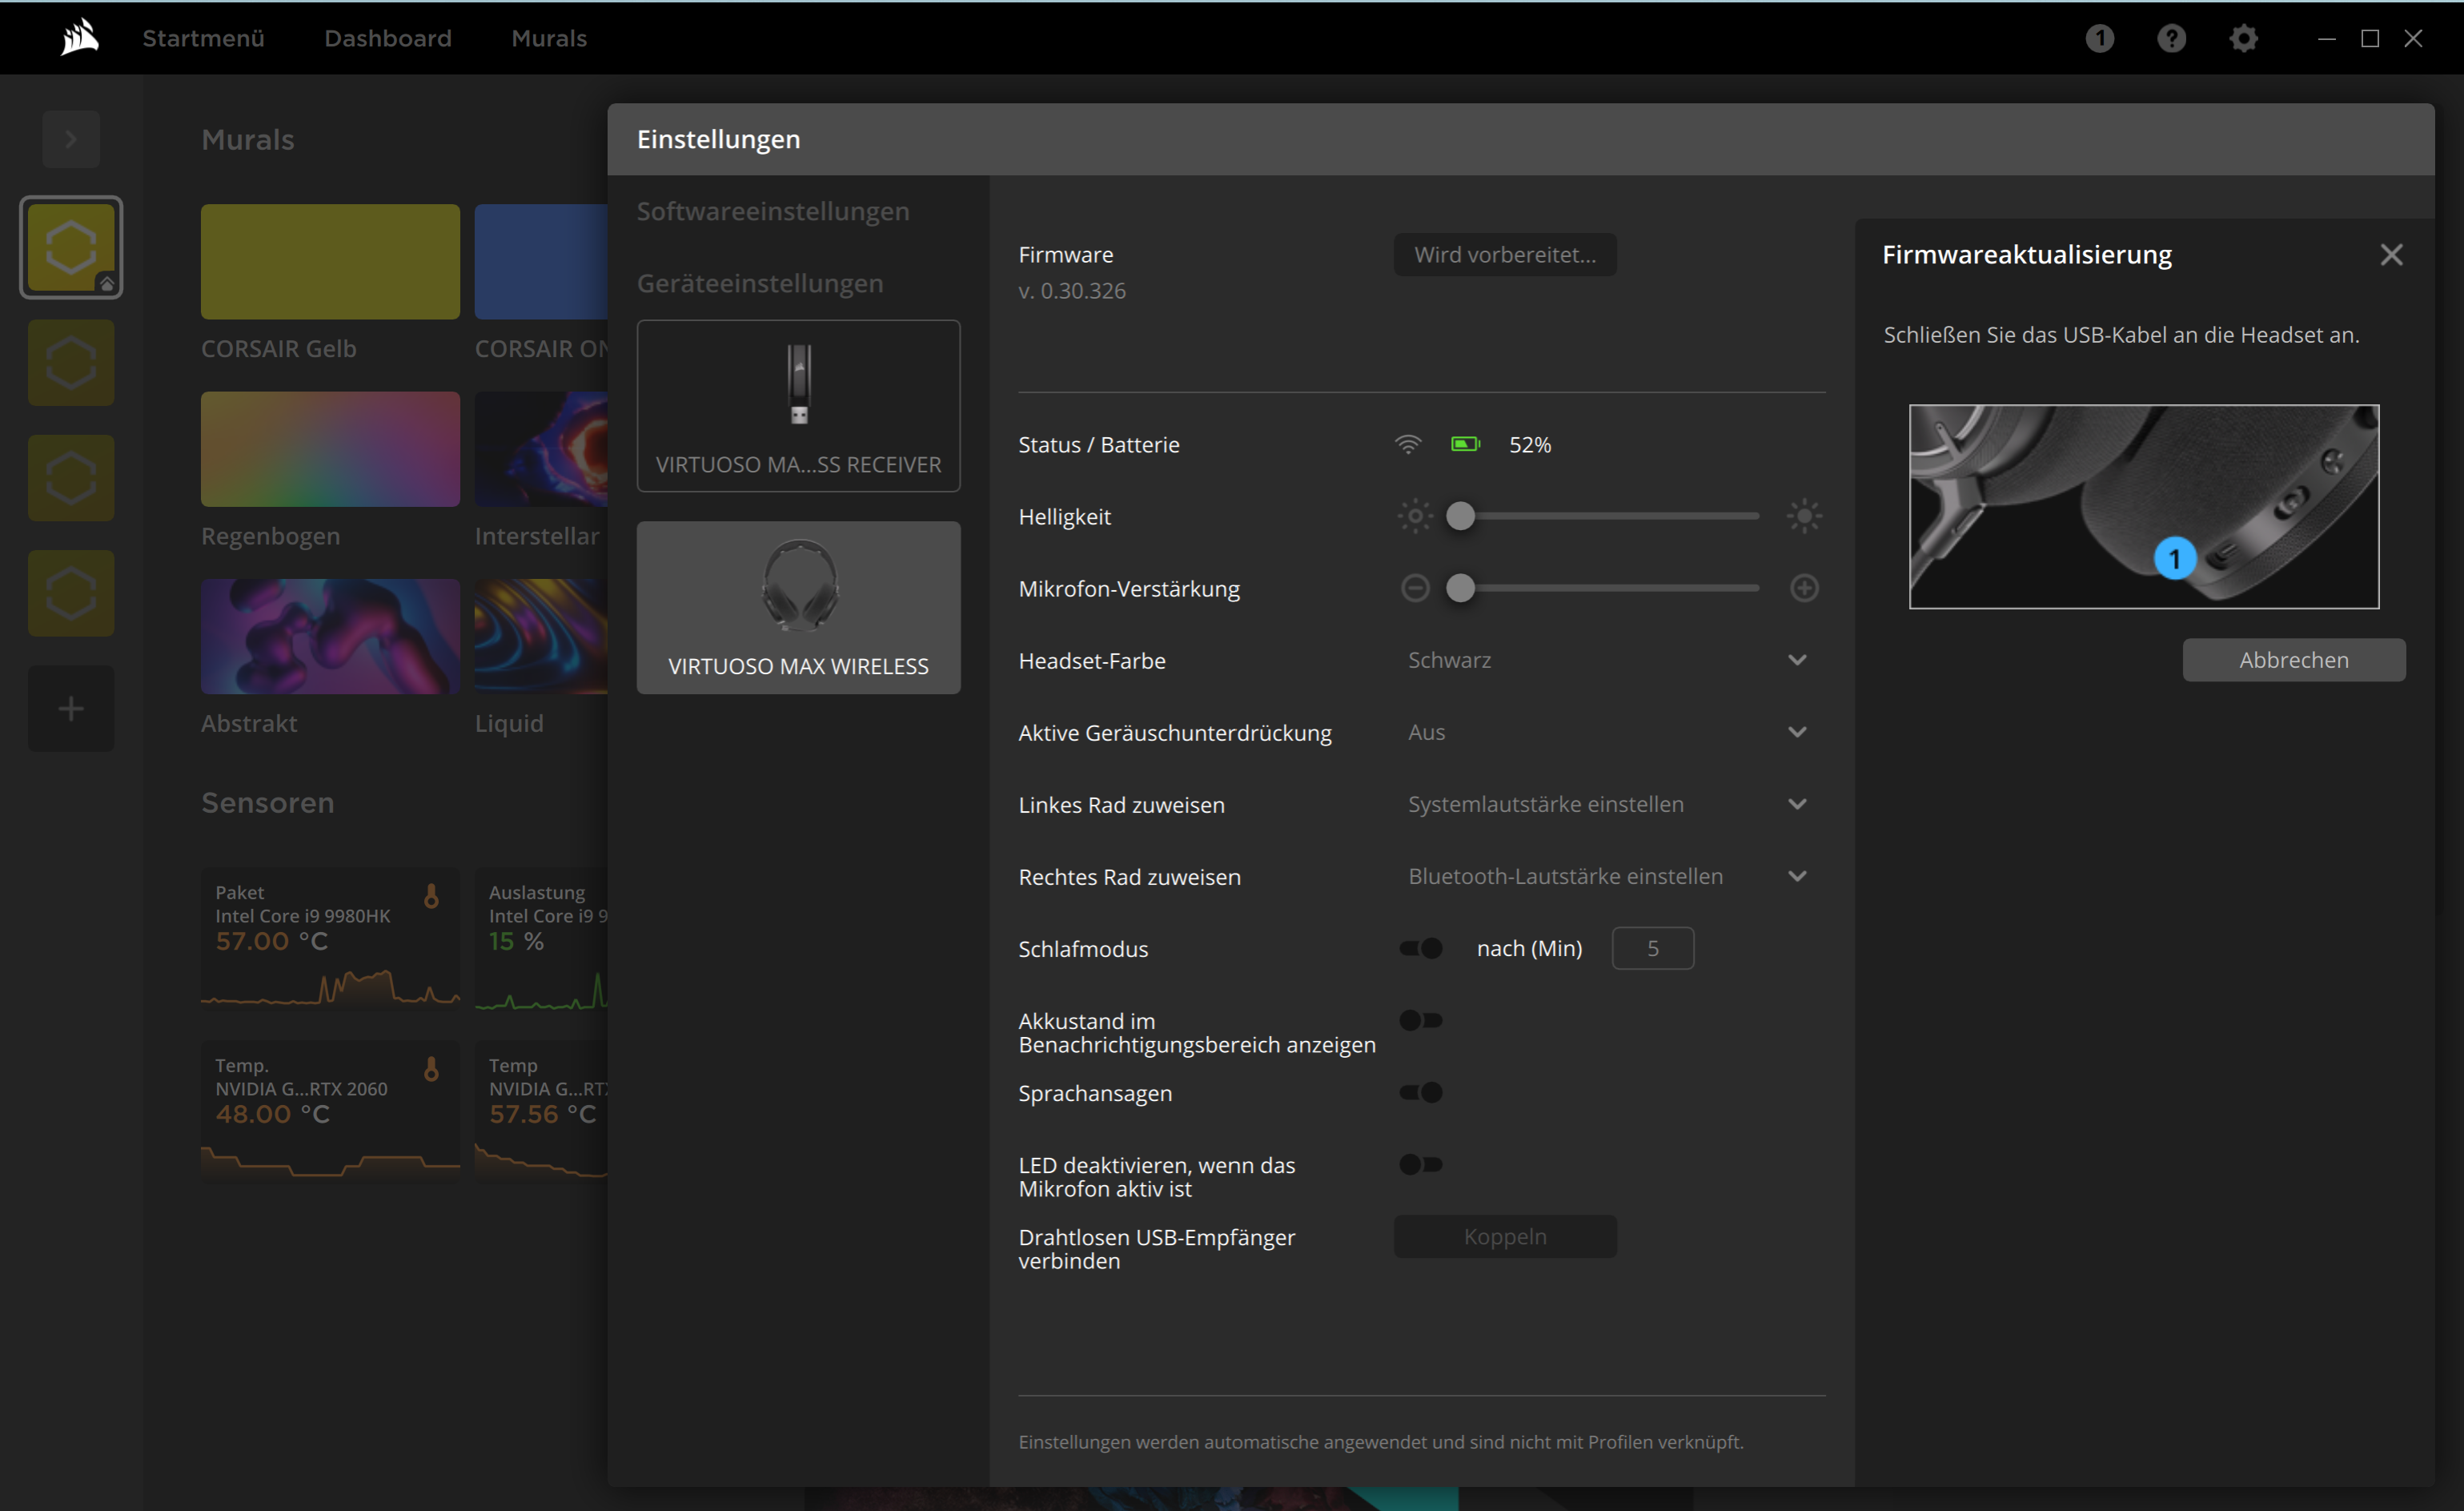
Task: Expand the Headset-Farbe dropdown
Action: coord(1605,661)
